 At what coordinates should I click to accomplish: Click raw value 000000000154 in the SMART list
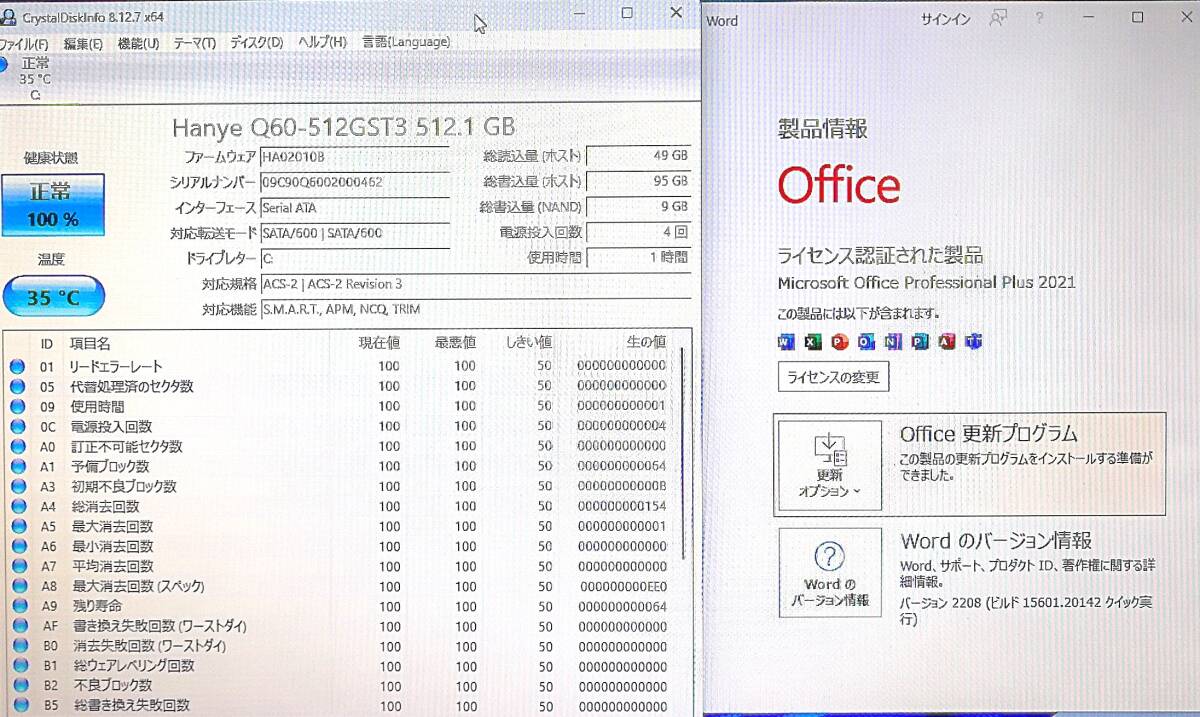click(x=622, y=506)
